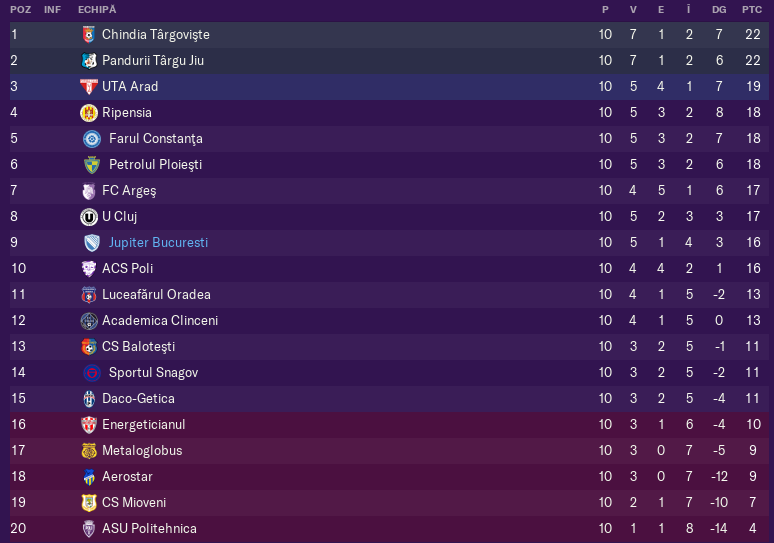Select the Petrolul Ploiești crest
This screenshot has width=774, height=543.
coord(92,165)
